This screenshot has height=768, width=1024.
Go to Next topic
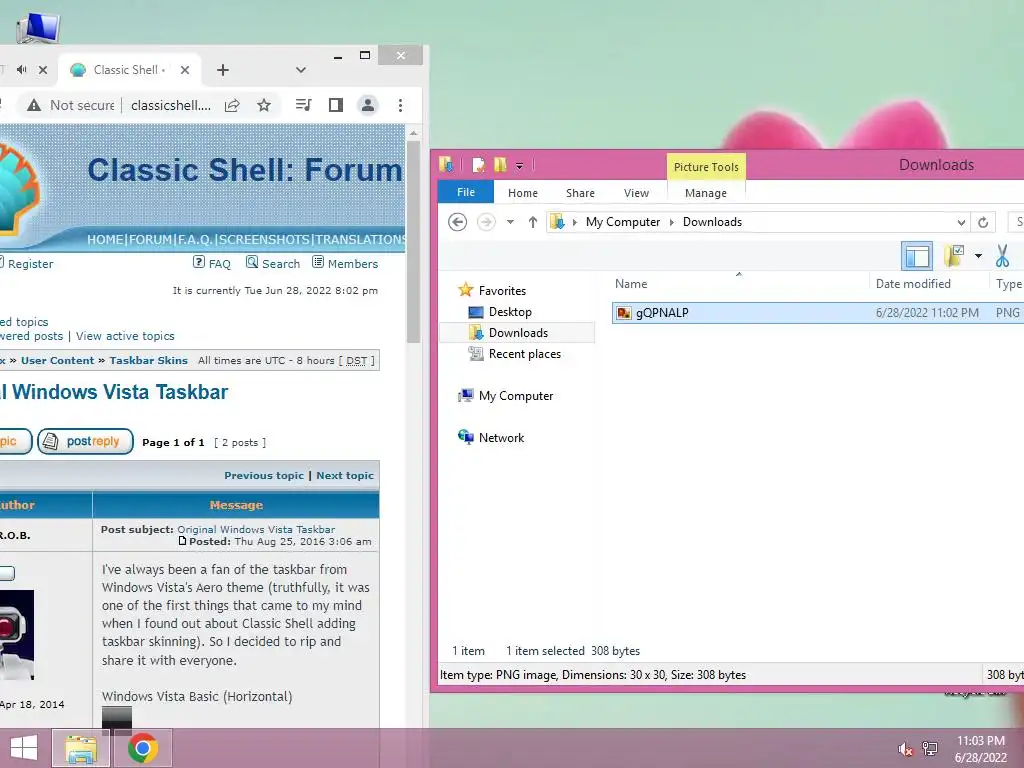point(345,475)
